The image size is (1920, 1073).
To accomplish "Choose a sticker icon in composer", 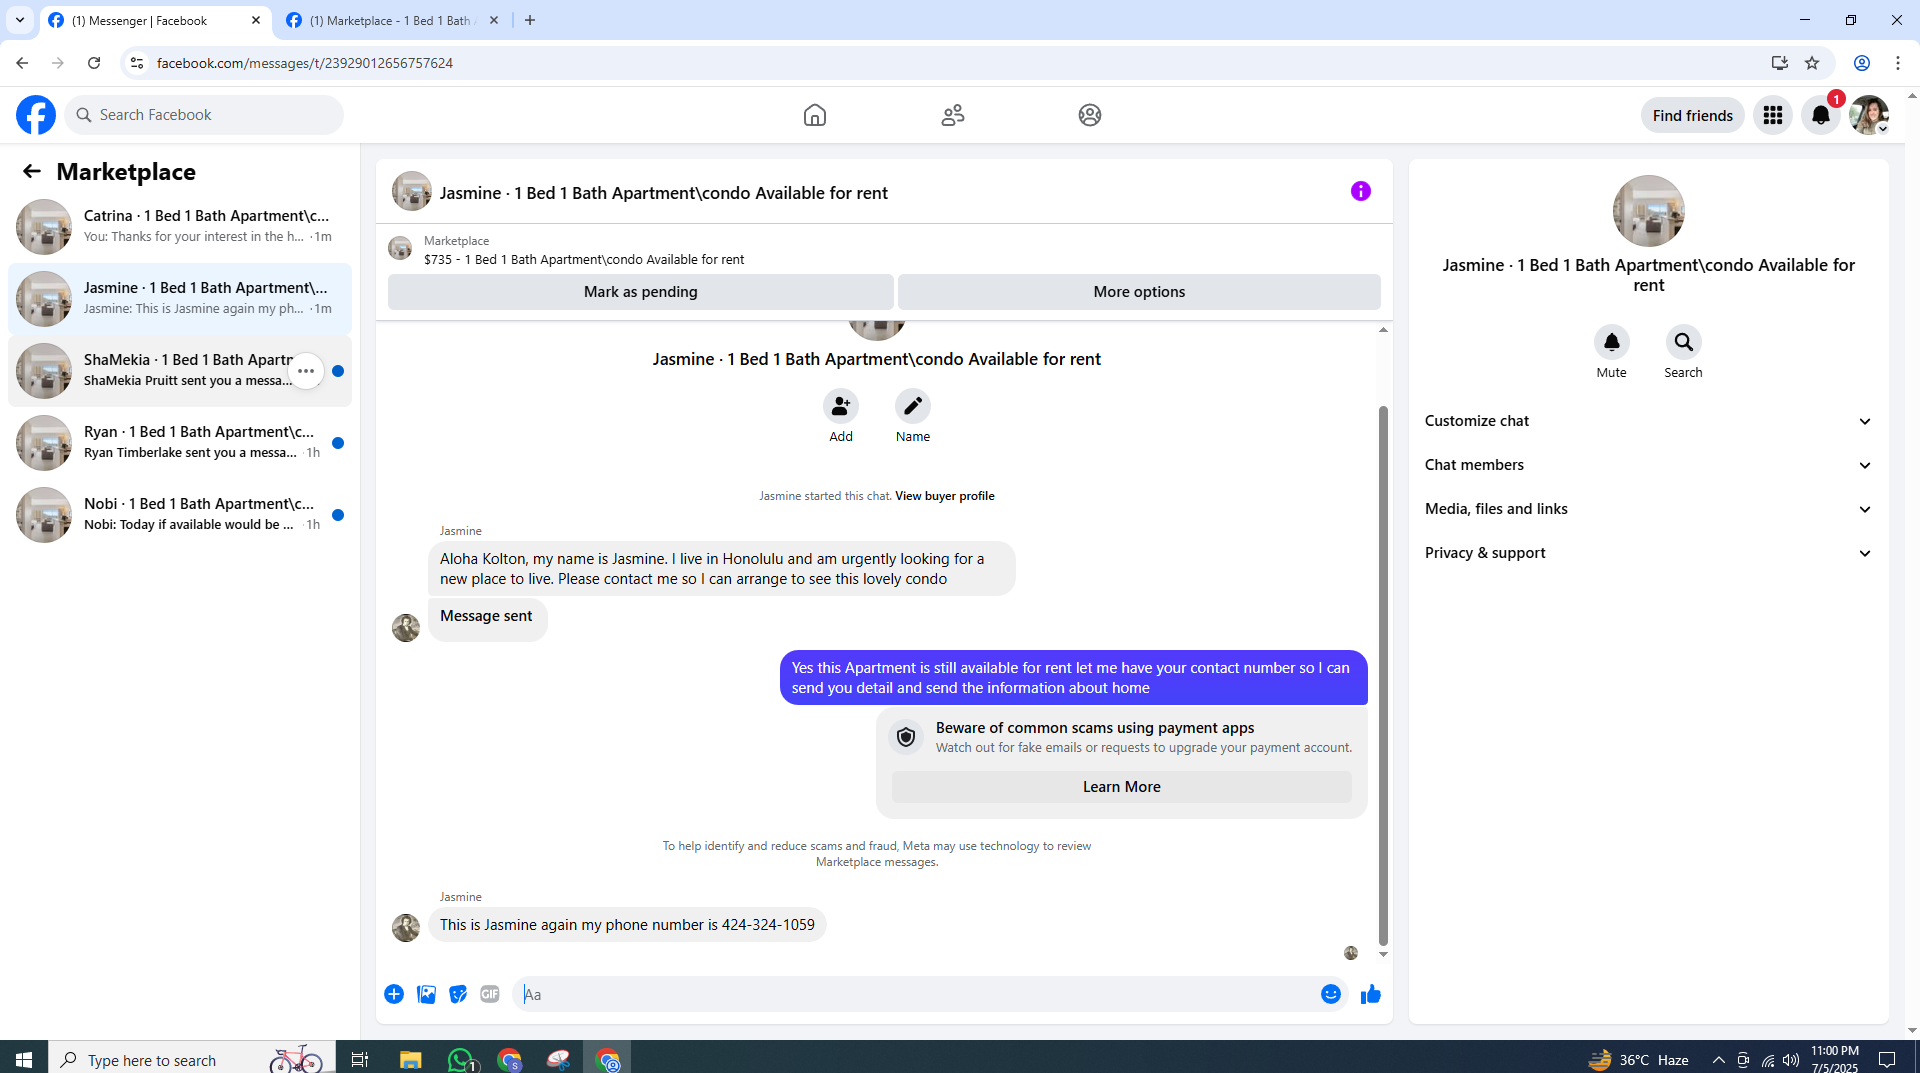I will point(458,994).
